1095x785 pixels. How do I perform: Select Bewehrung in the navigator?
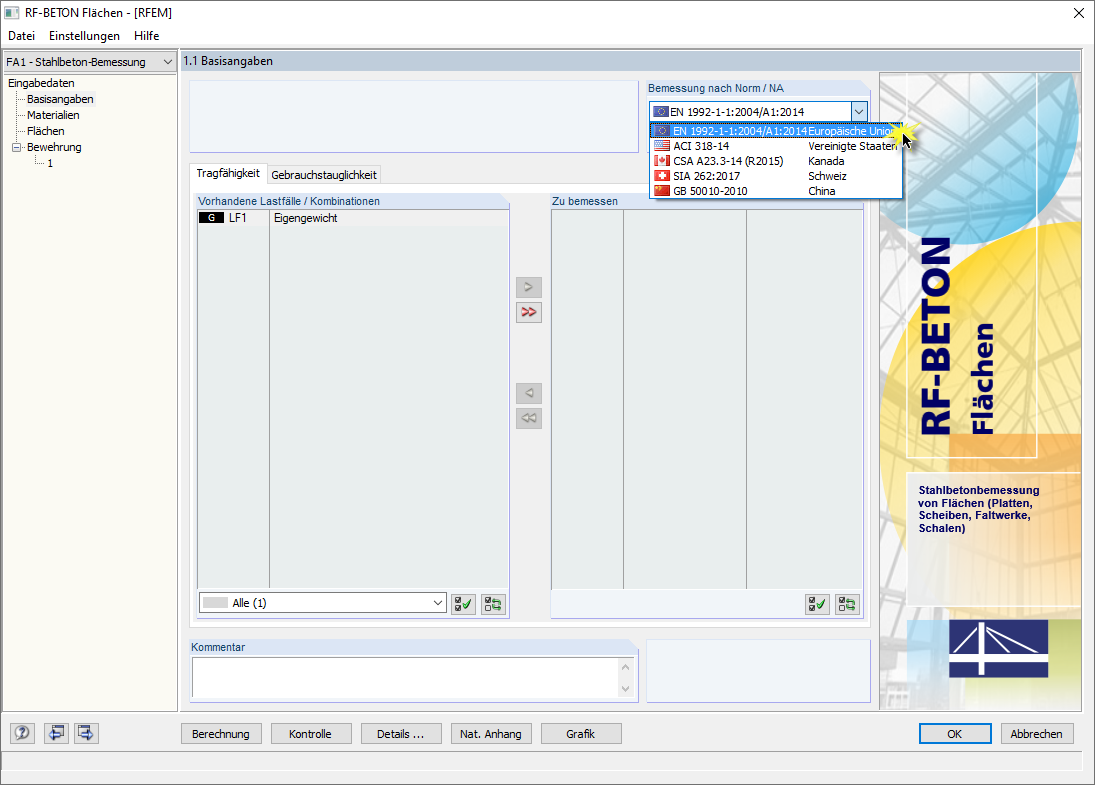54,147
